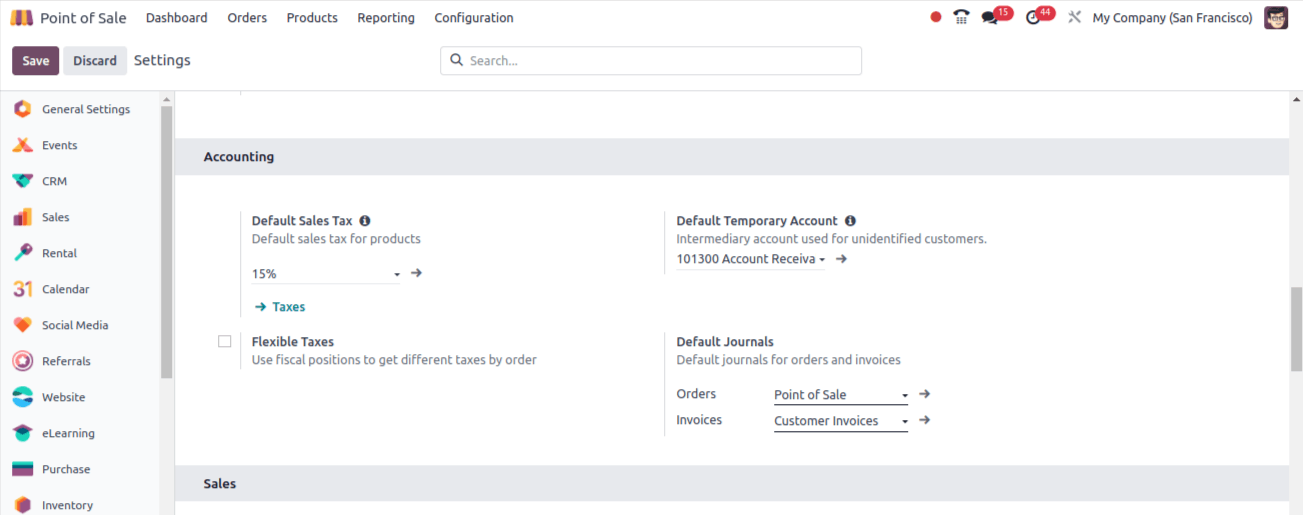The width and height of the screenshot is (1303, 515).
Task: Open the General Settings sidebar icon
Action: click(22, 109)
